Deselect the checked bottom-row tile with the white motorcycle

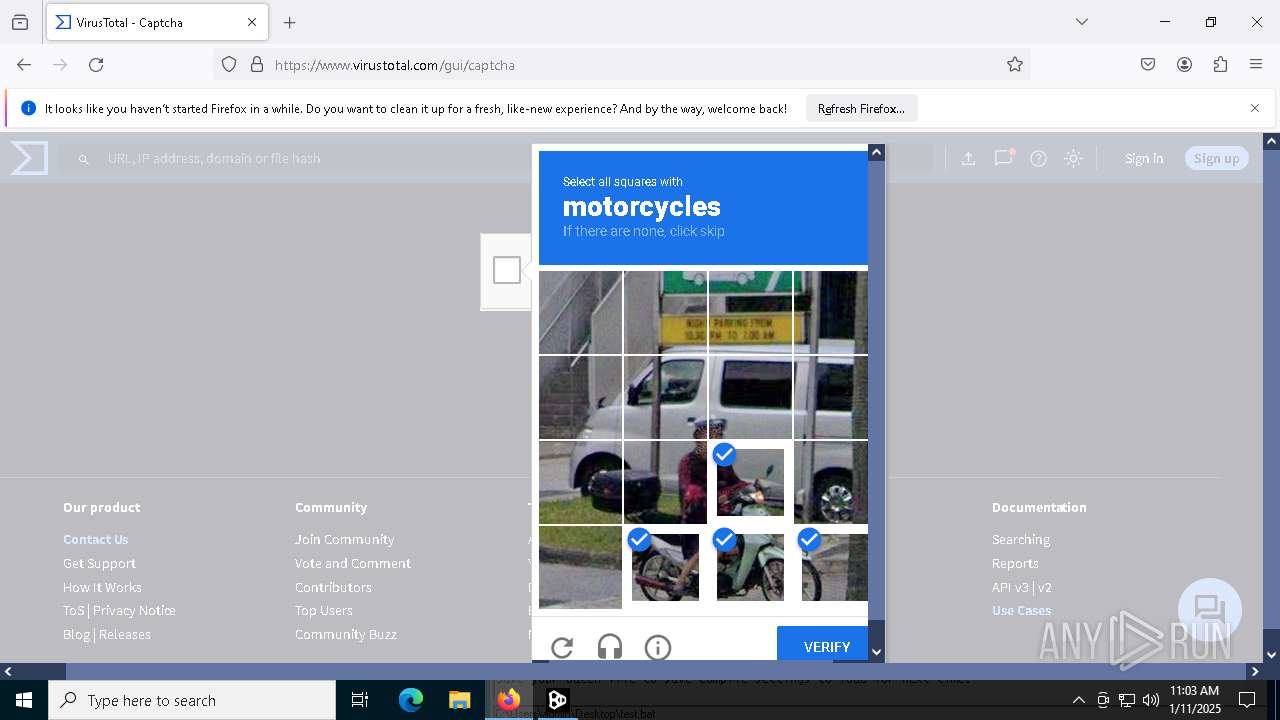pyautogui.click(x=750, y=567)
